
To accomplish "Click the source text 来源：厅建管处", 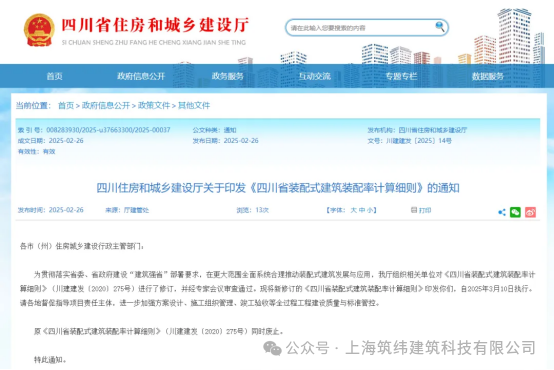I will 127,210.
